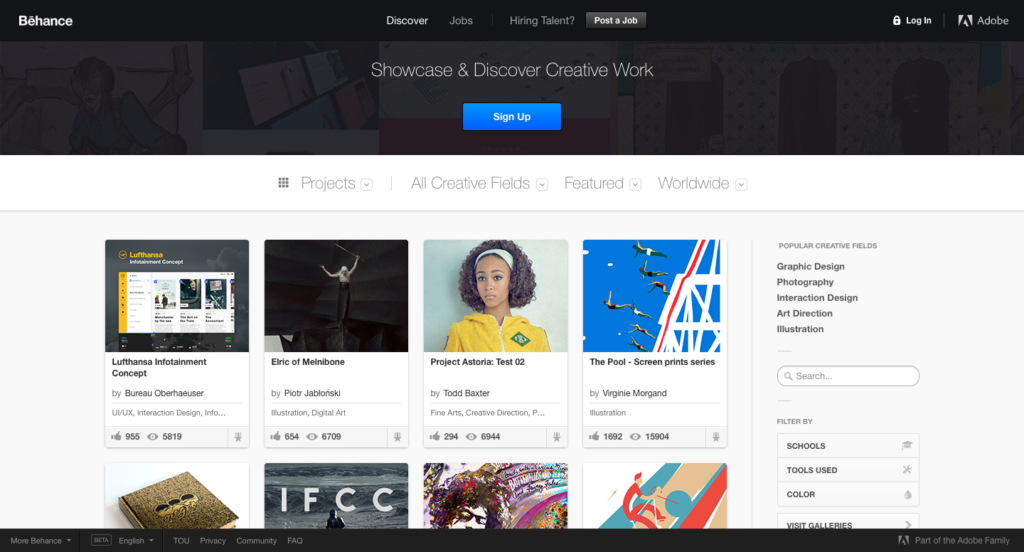Click the collection icon on Elric of Melnibone
1024x552 pixels.
pos(397,437)
